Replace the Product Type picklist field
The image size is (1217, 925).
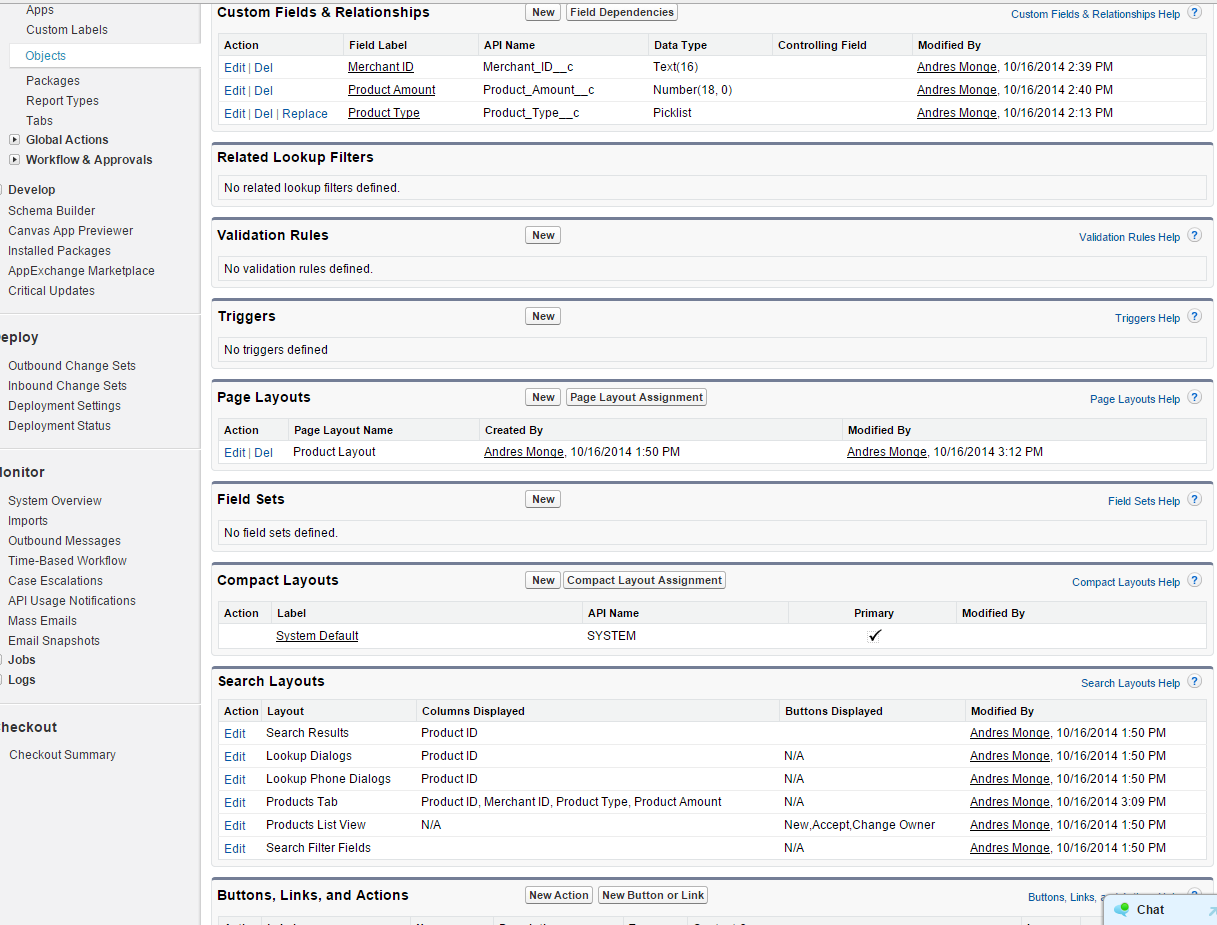(x=305, y=114)
